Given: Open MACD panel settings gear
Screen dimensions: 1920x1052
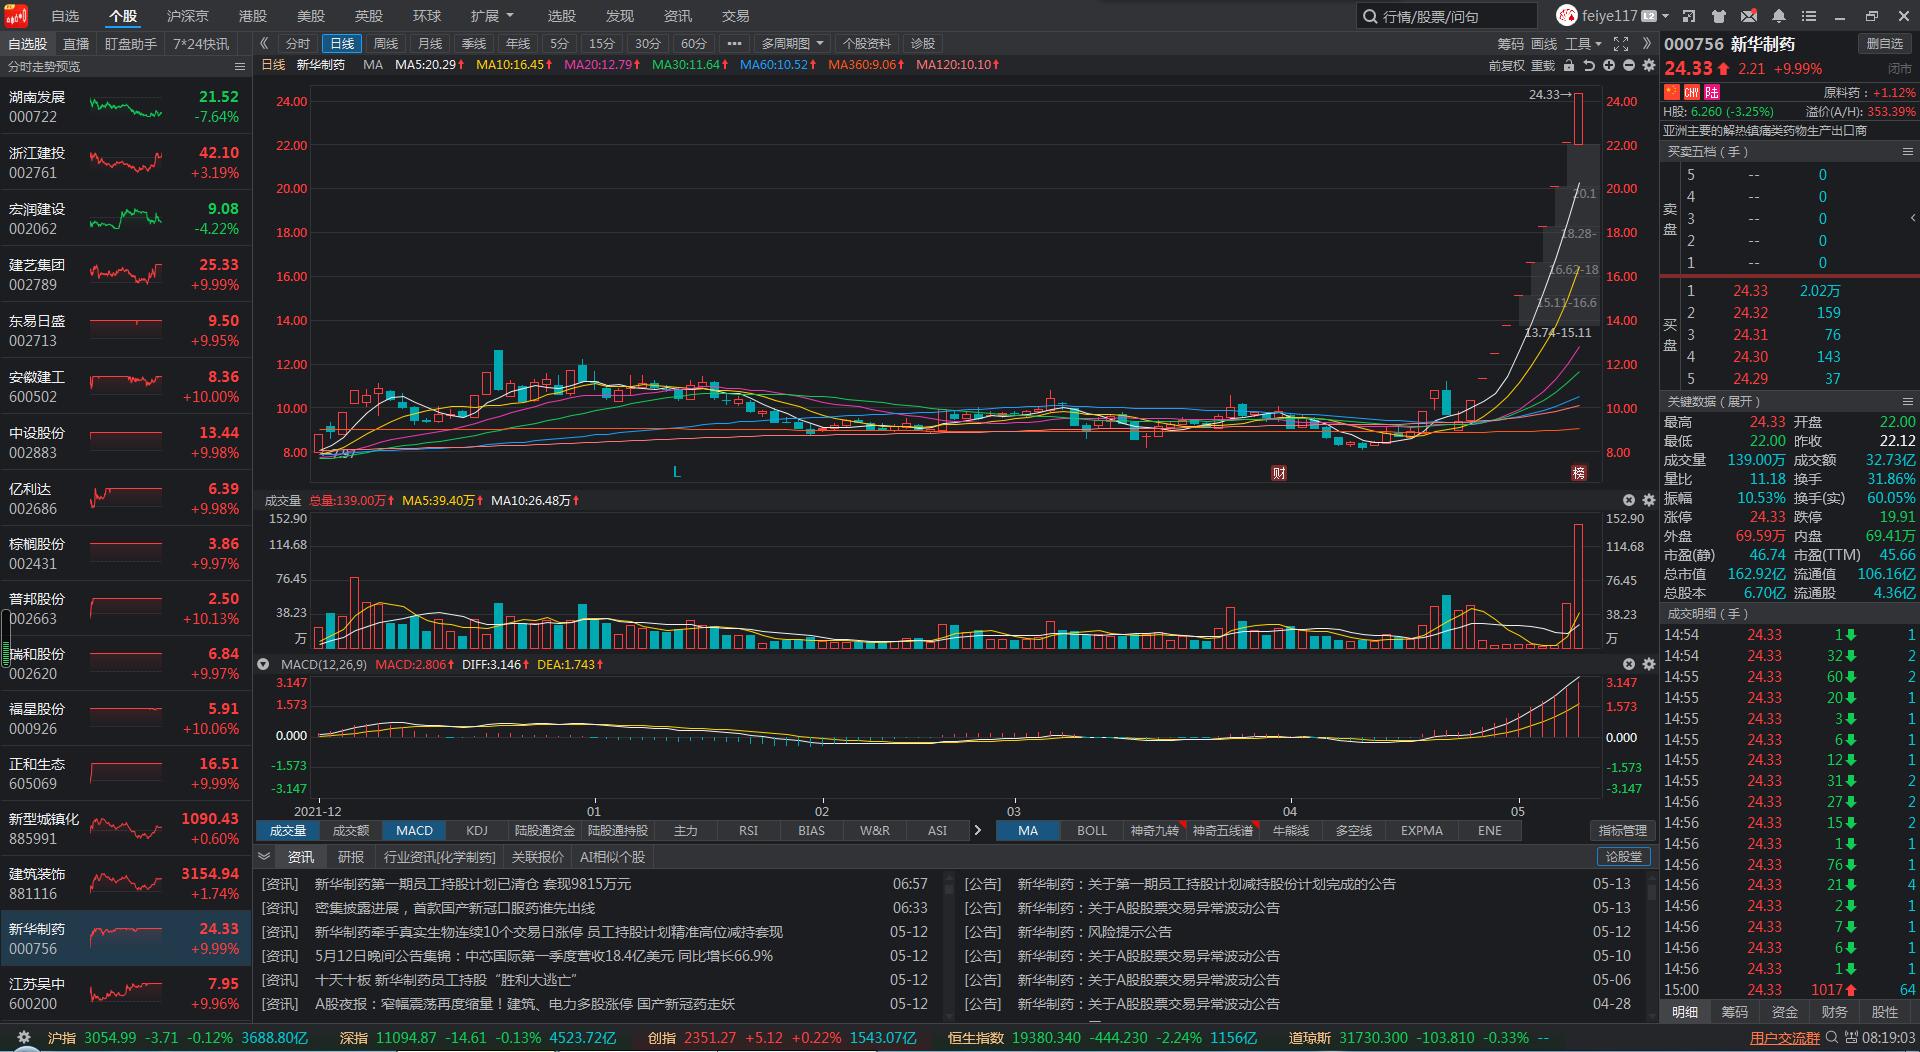Looking at the screenshot, I should click(x=1649, y=664).
